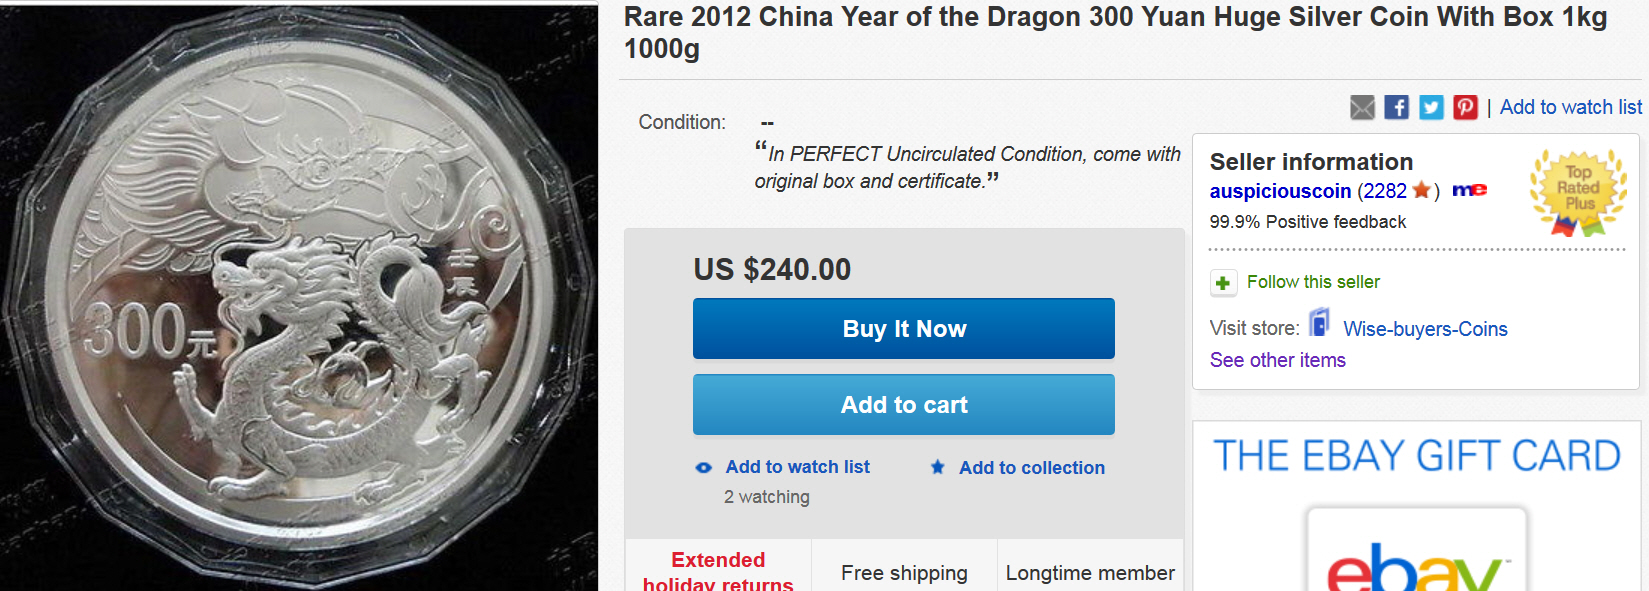The image size is (1649, 591).
Task: Share listing on Twitter icon
Action: point(1431,107)
